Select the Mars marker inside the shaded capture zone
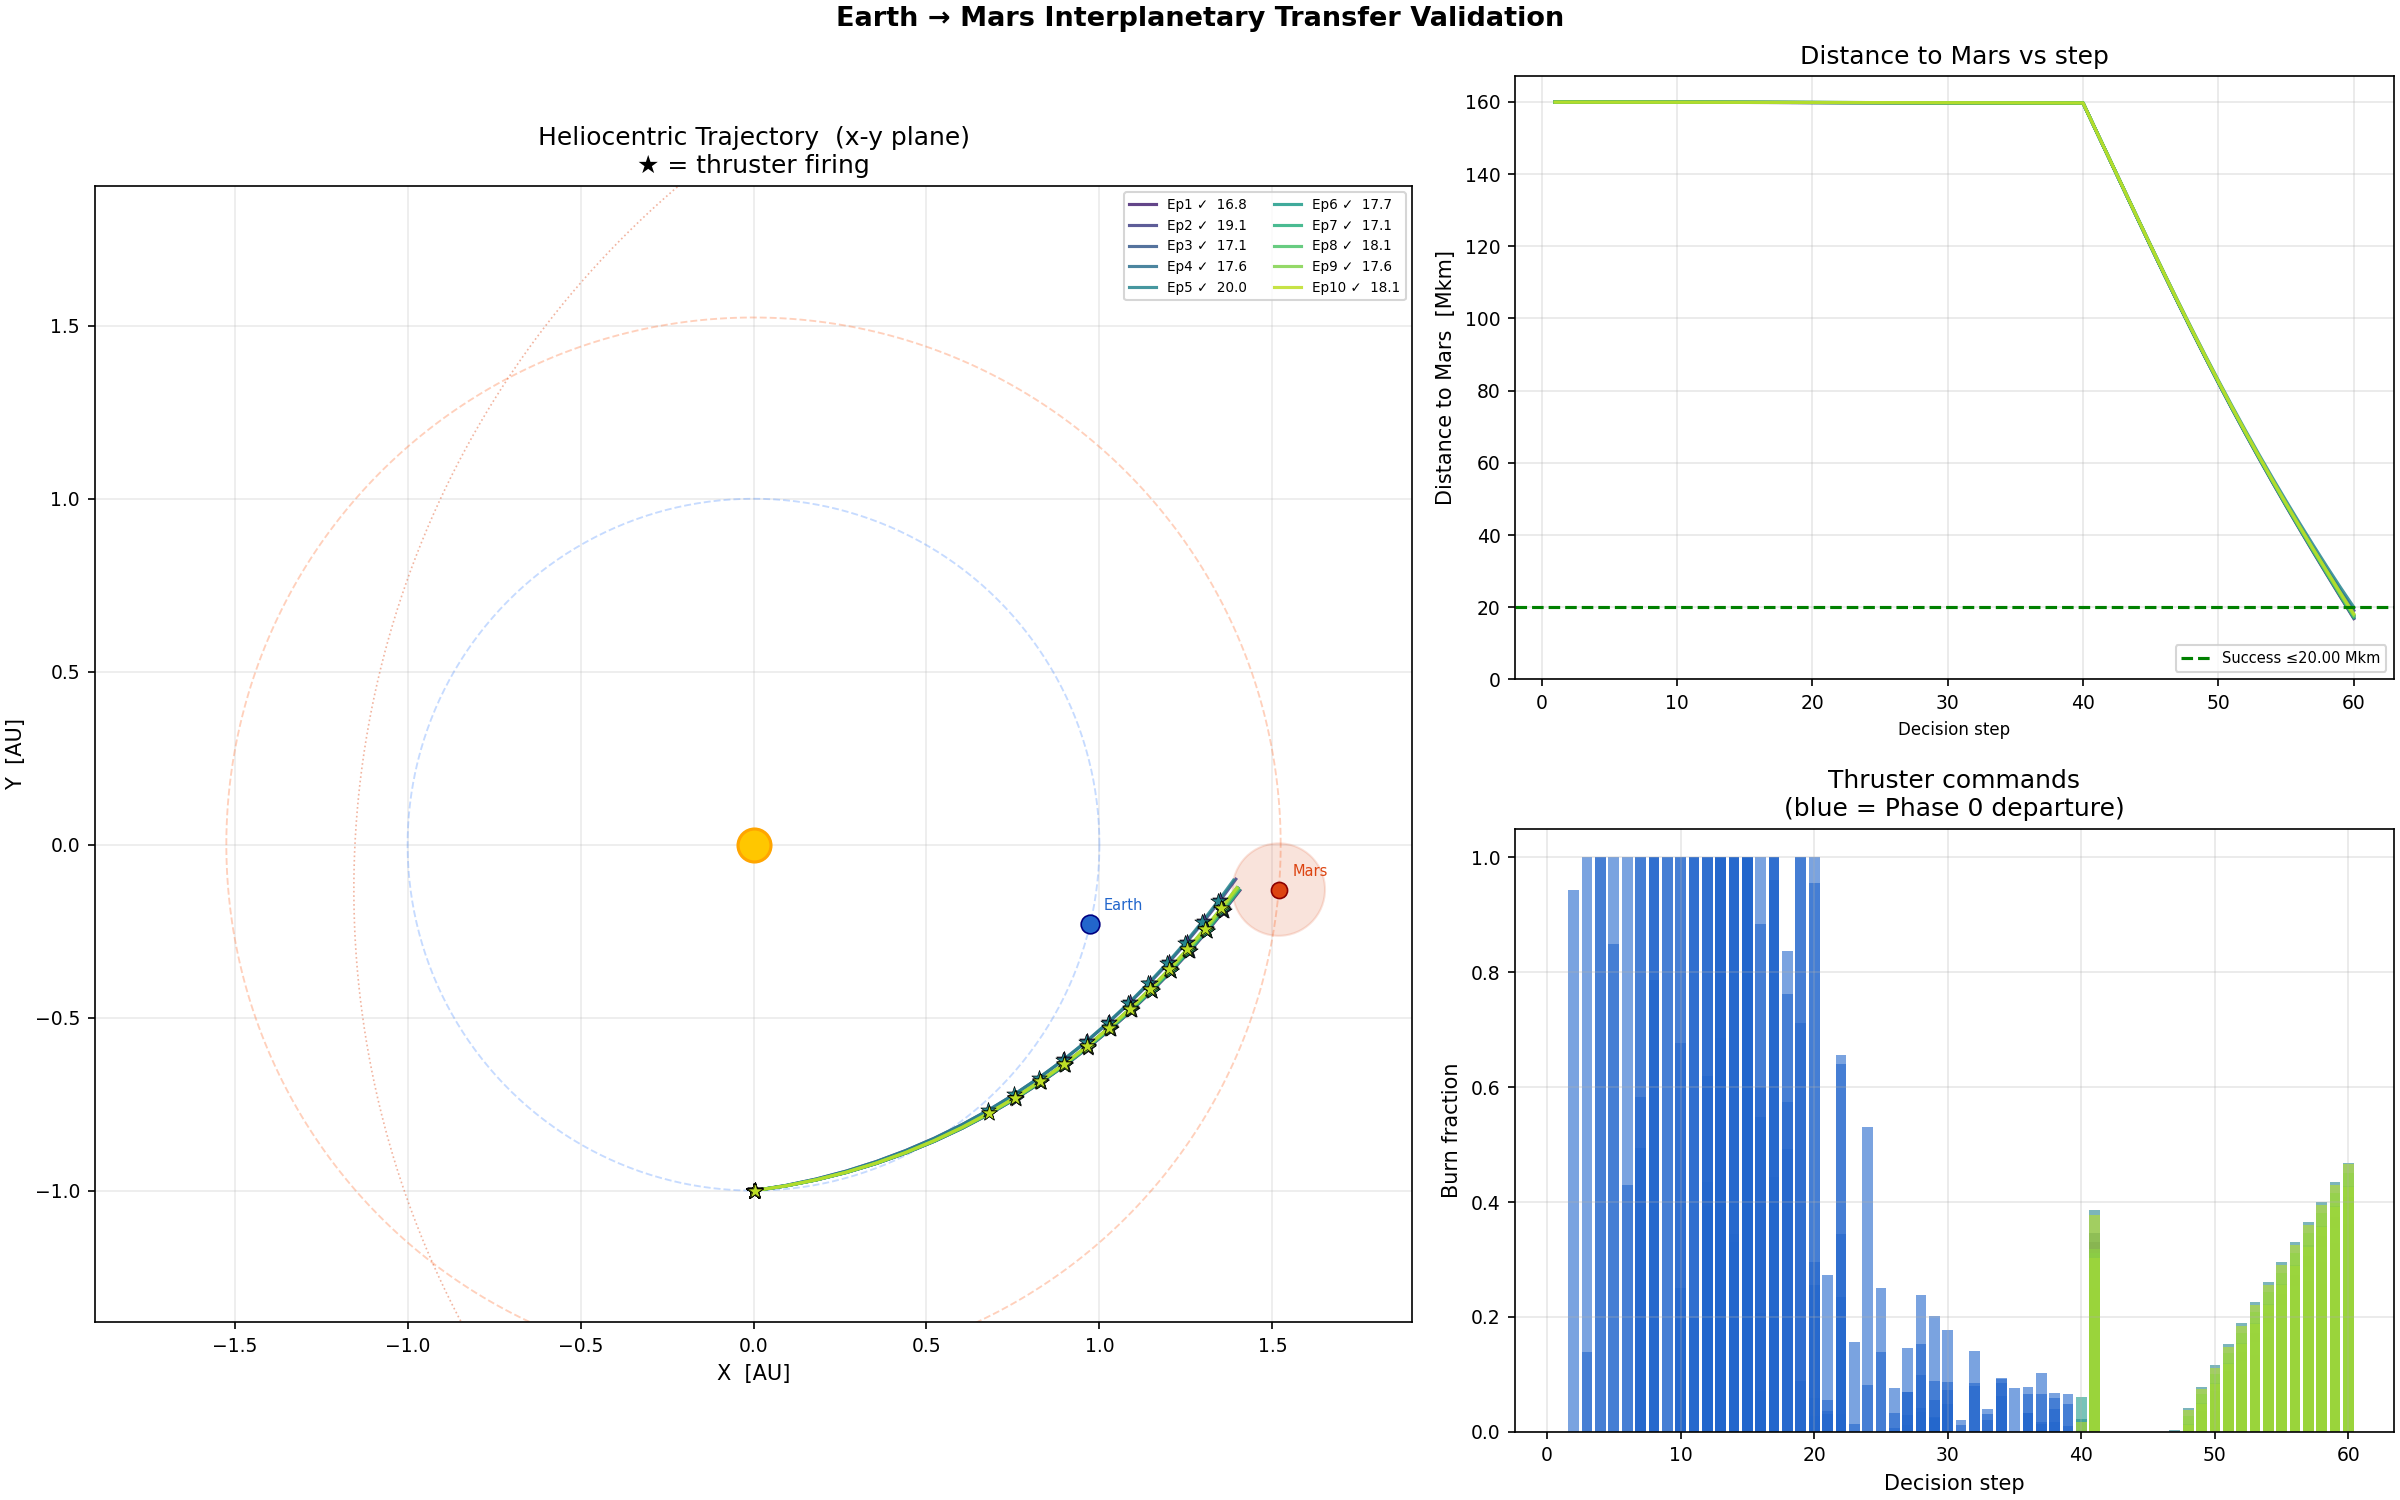This screenshot has width=2400, height=1500. 1280,889
